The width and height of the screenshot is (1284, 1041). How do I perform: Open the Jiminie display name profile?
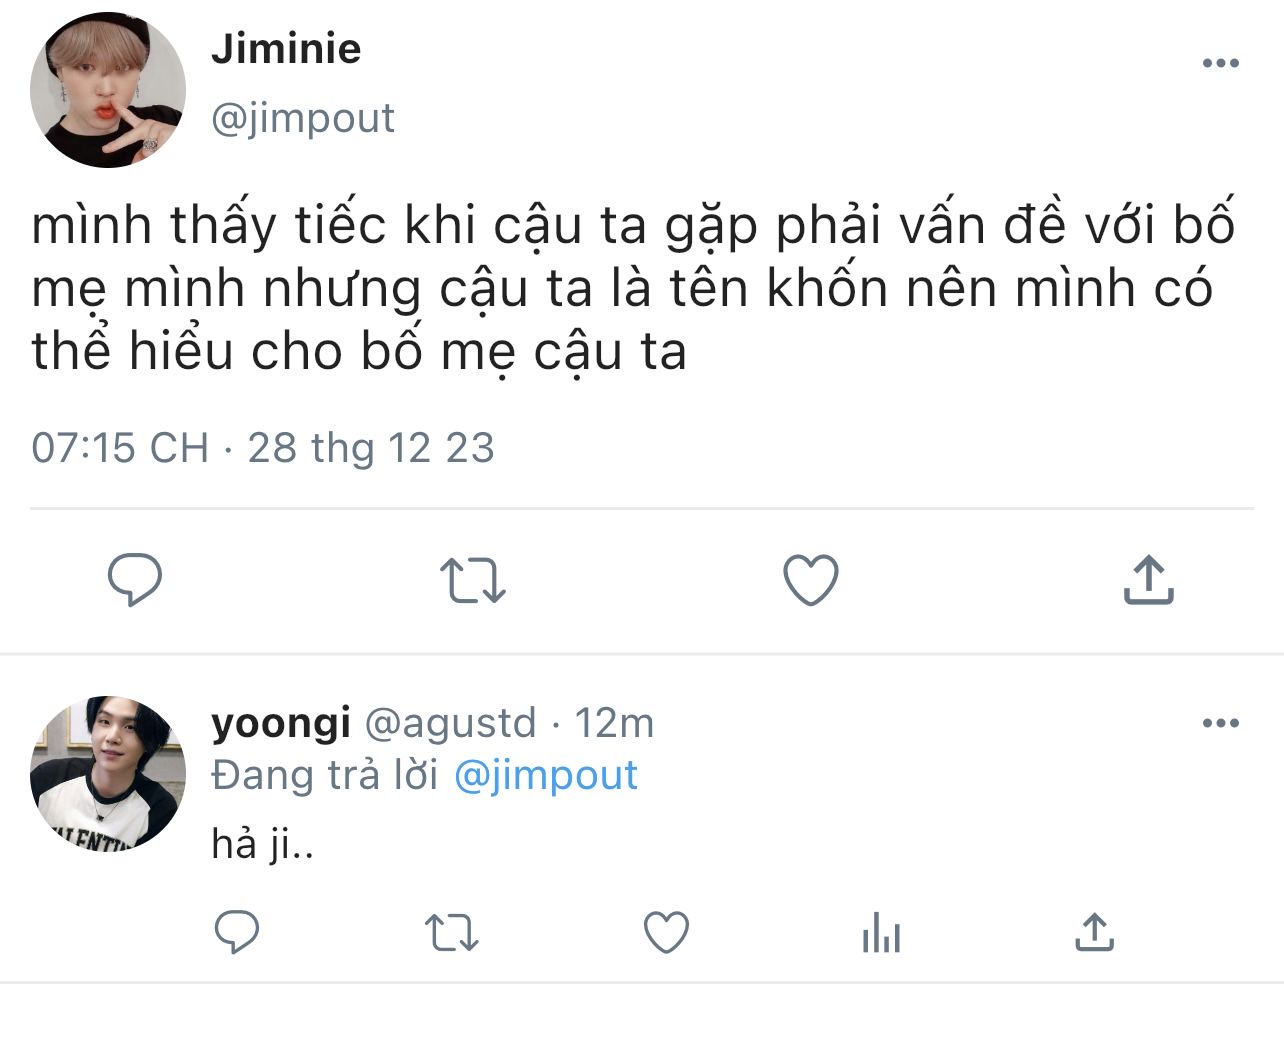(x=286, y=48)
